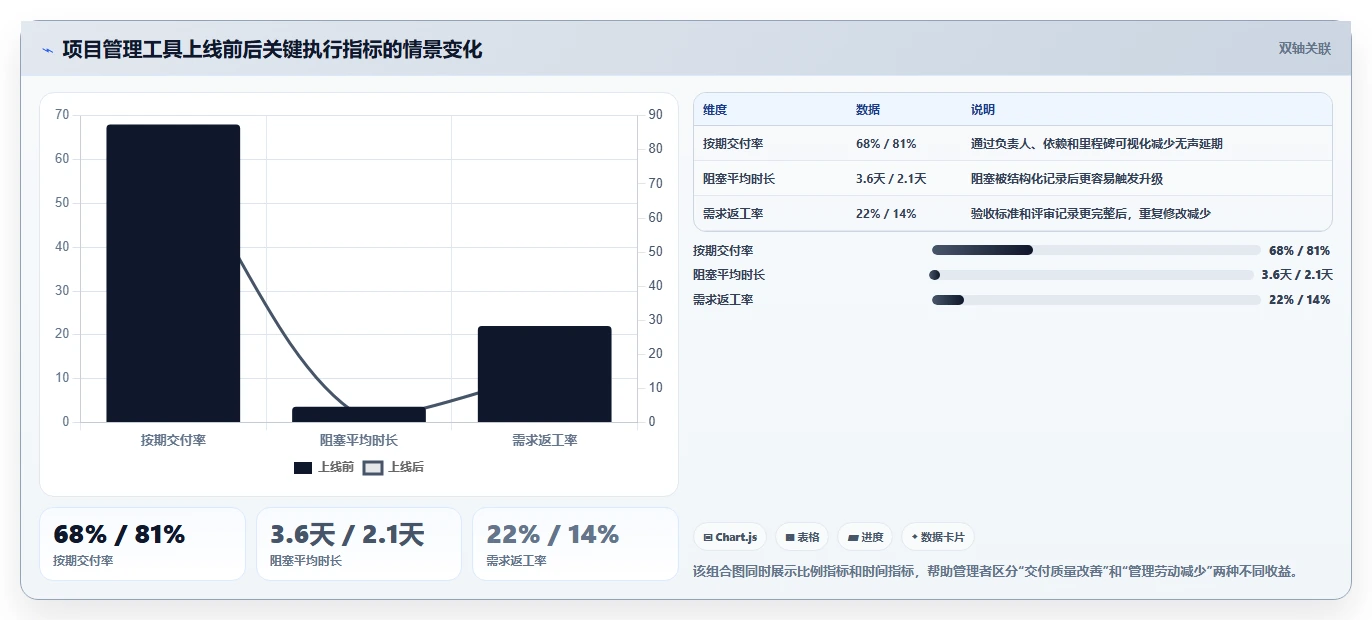Click table cell 22% / 14%
Viewport: 1372px width, 620px height.
pyautogui.click(x=886, y=214)
